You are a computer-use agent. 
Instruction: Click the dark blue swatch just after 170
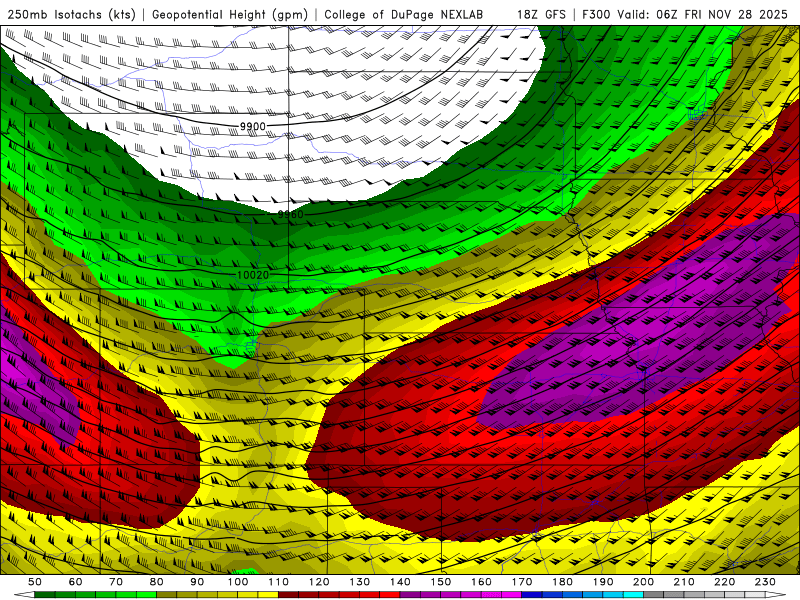532,594
